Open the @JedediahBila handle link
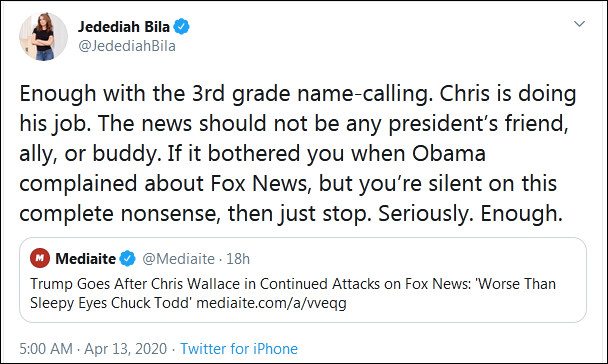The image size is (608, 364). pyautogui.click(x=127, y=46)
